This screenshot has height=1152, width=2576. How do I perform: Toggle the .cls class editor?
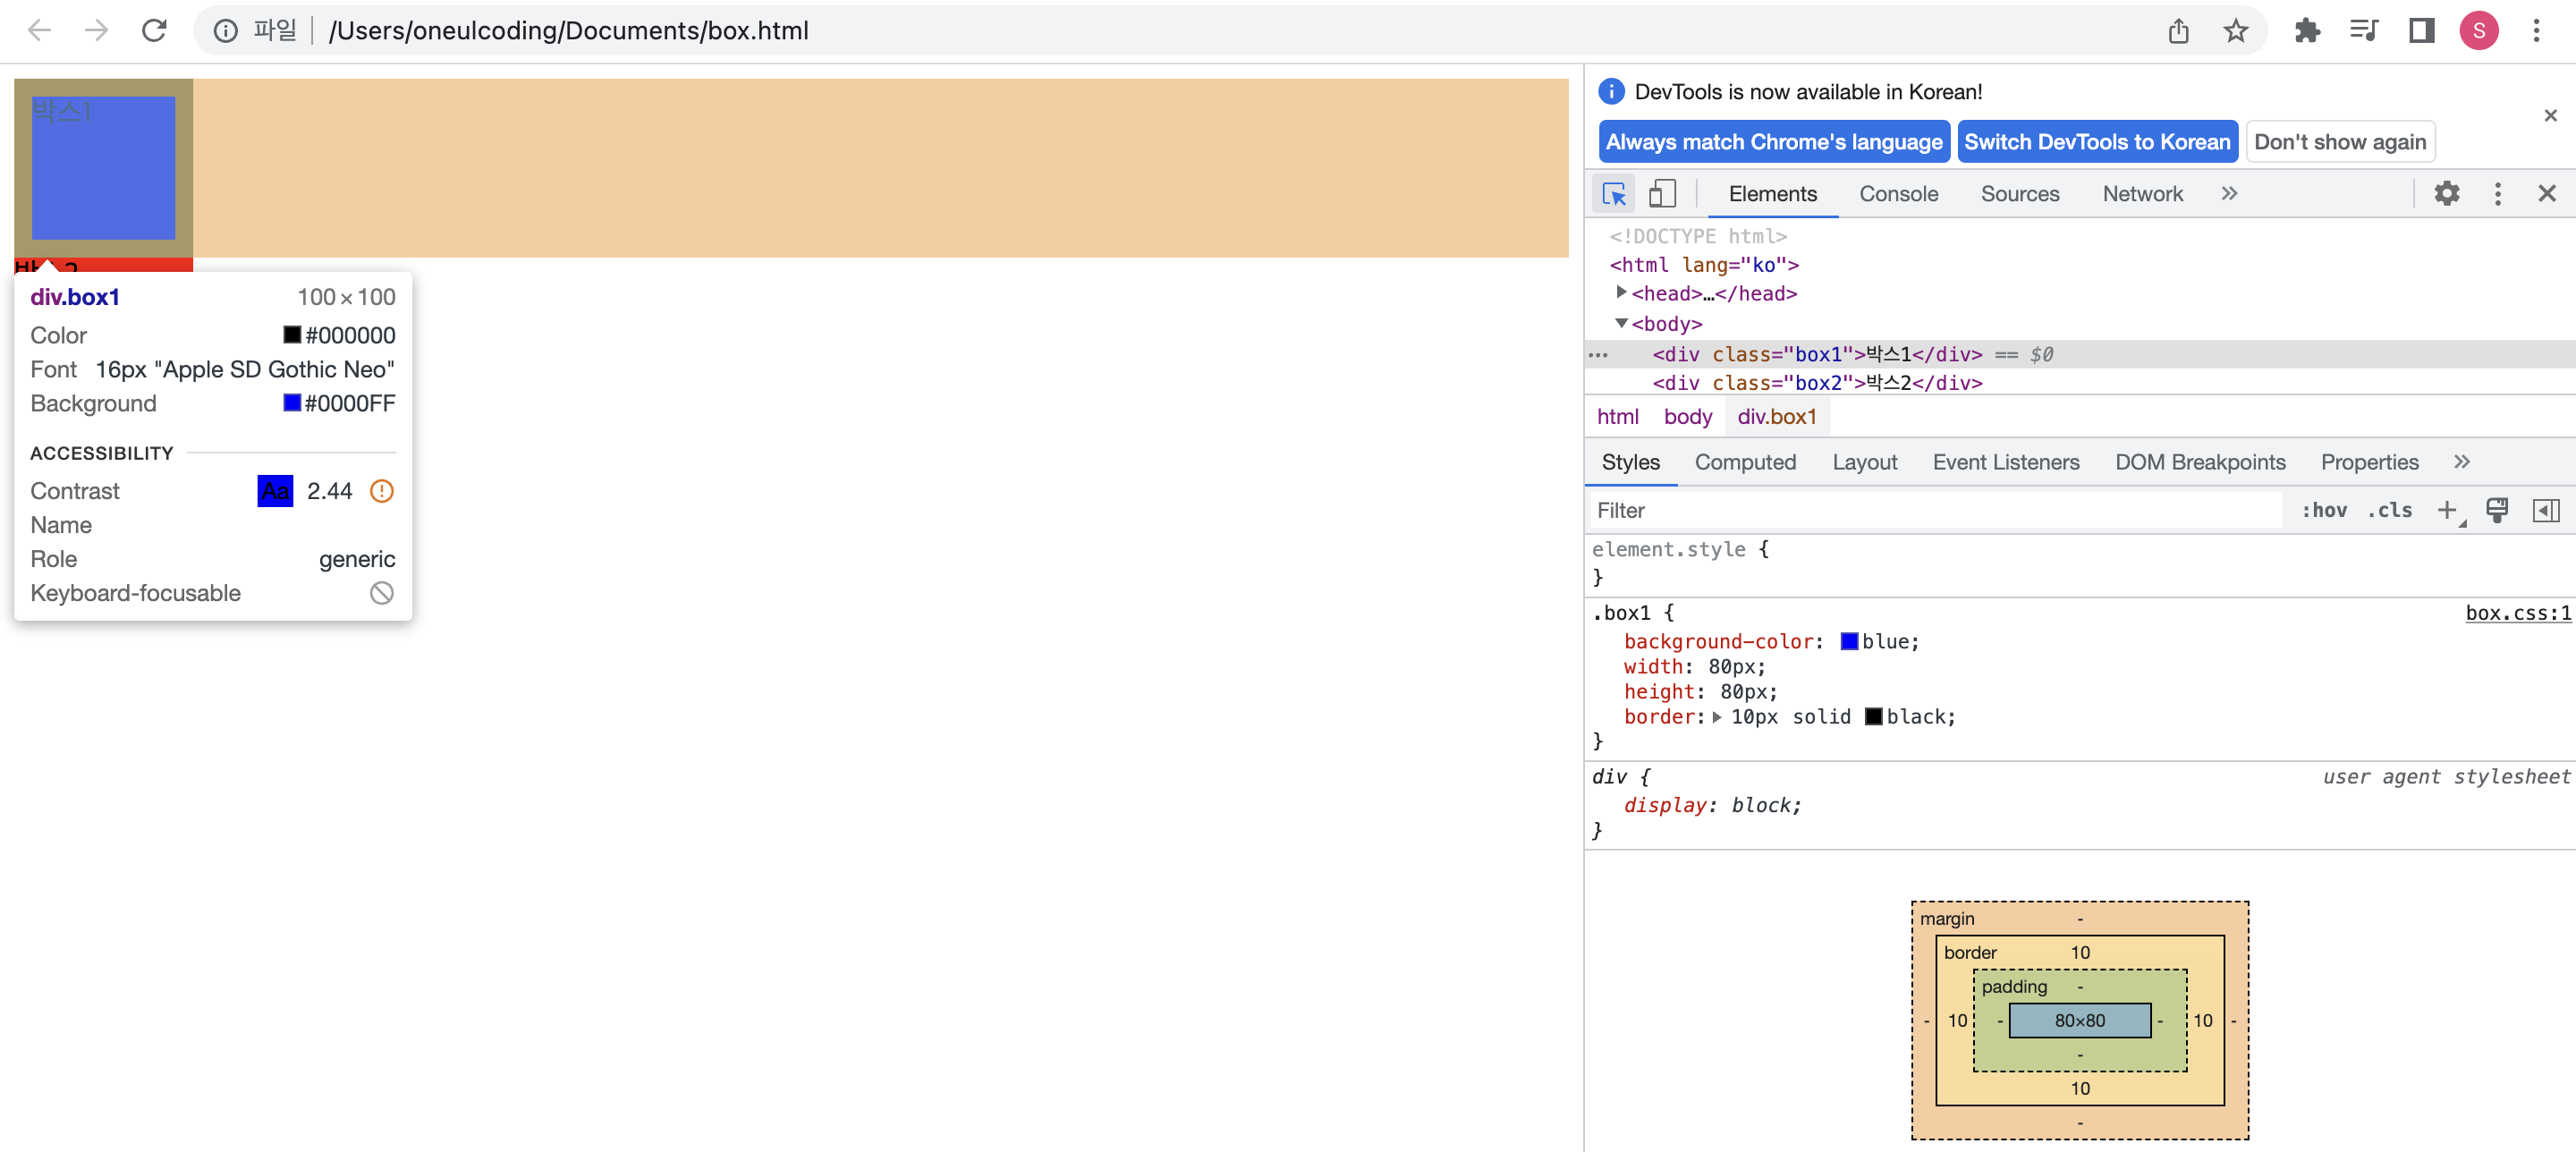coord(2389,510)
